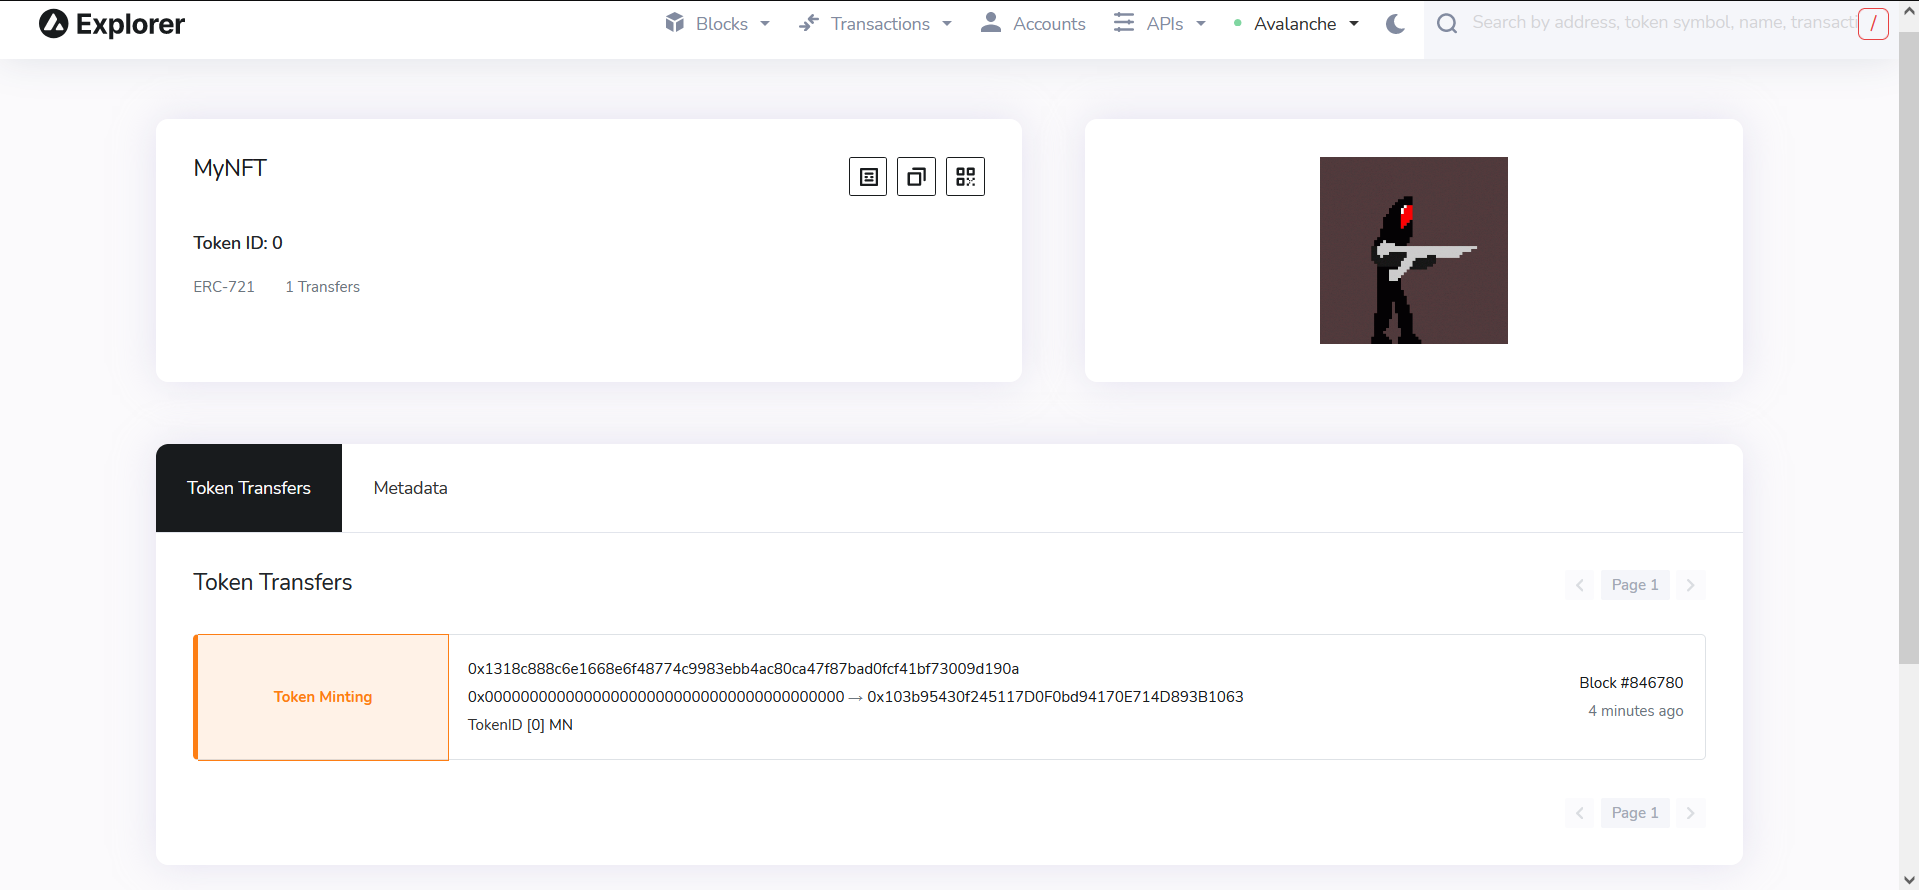
Task: Focus the address search input field
Action: coord(1662,23)
